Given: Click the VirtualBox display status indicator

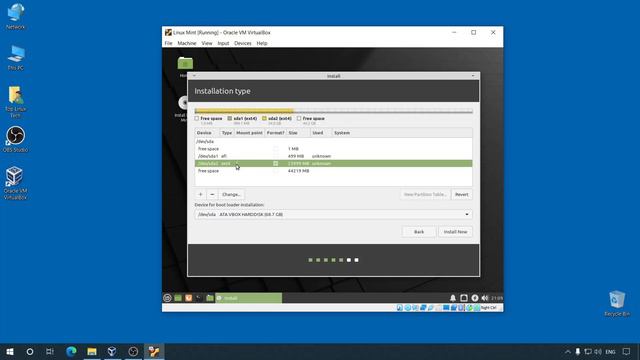Looking at the screenshot, I should 446,308.
